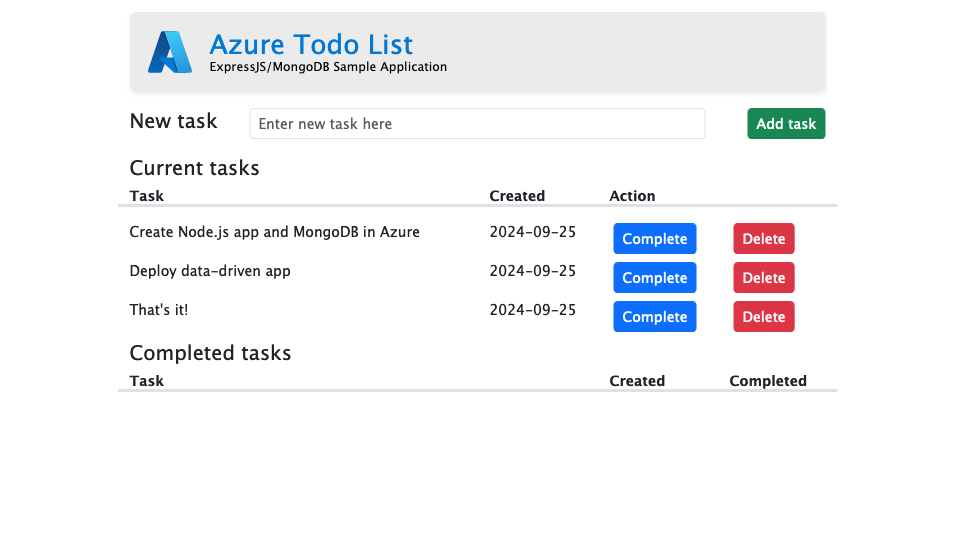Delete the Create Node.js app task

(x=764, y=239)
